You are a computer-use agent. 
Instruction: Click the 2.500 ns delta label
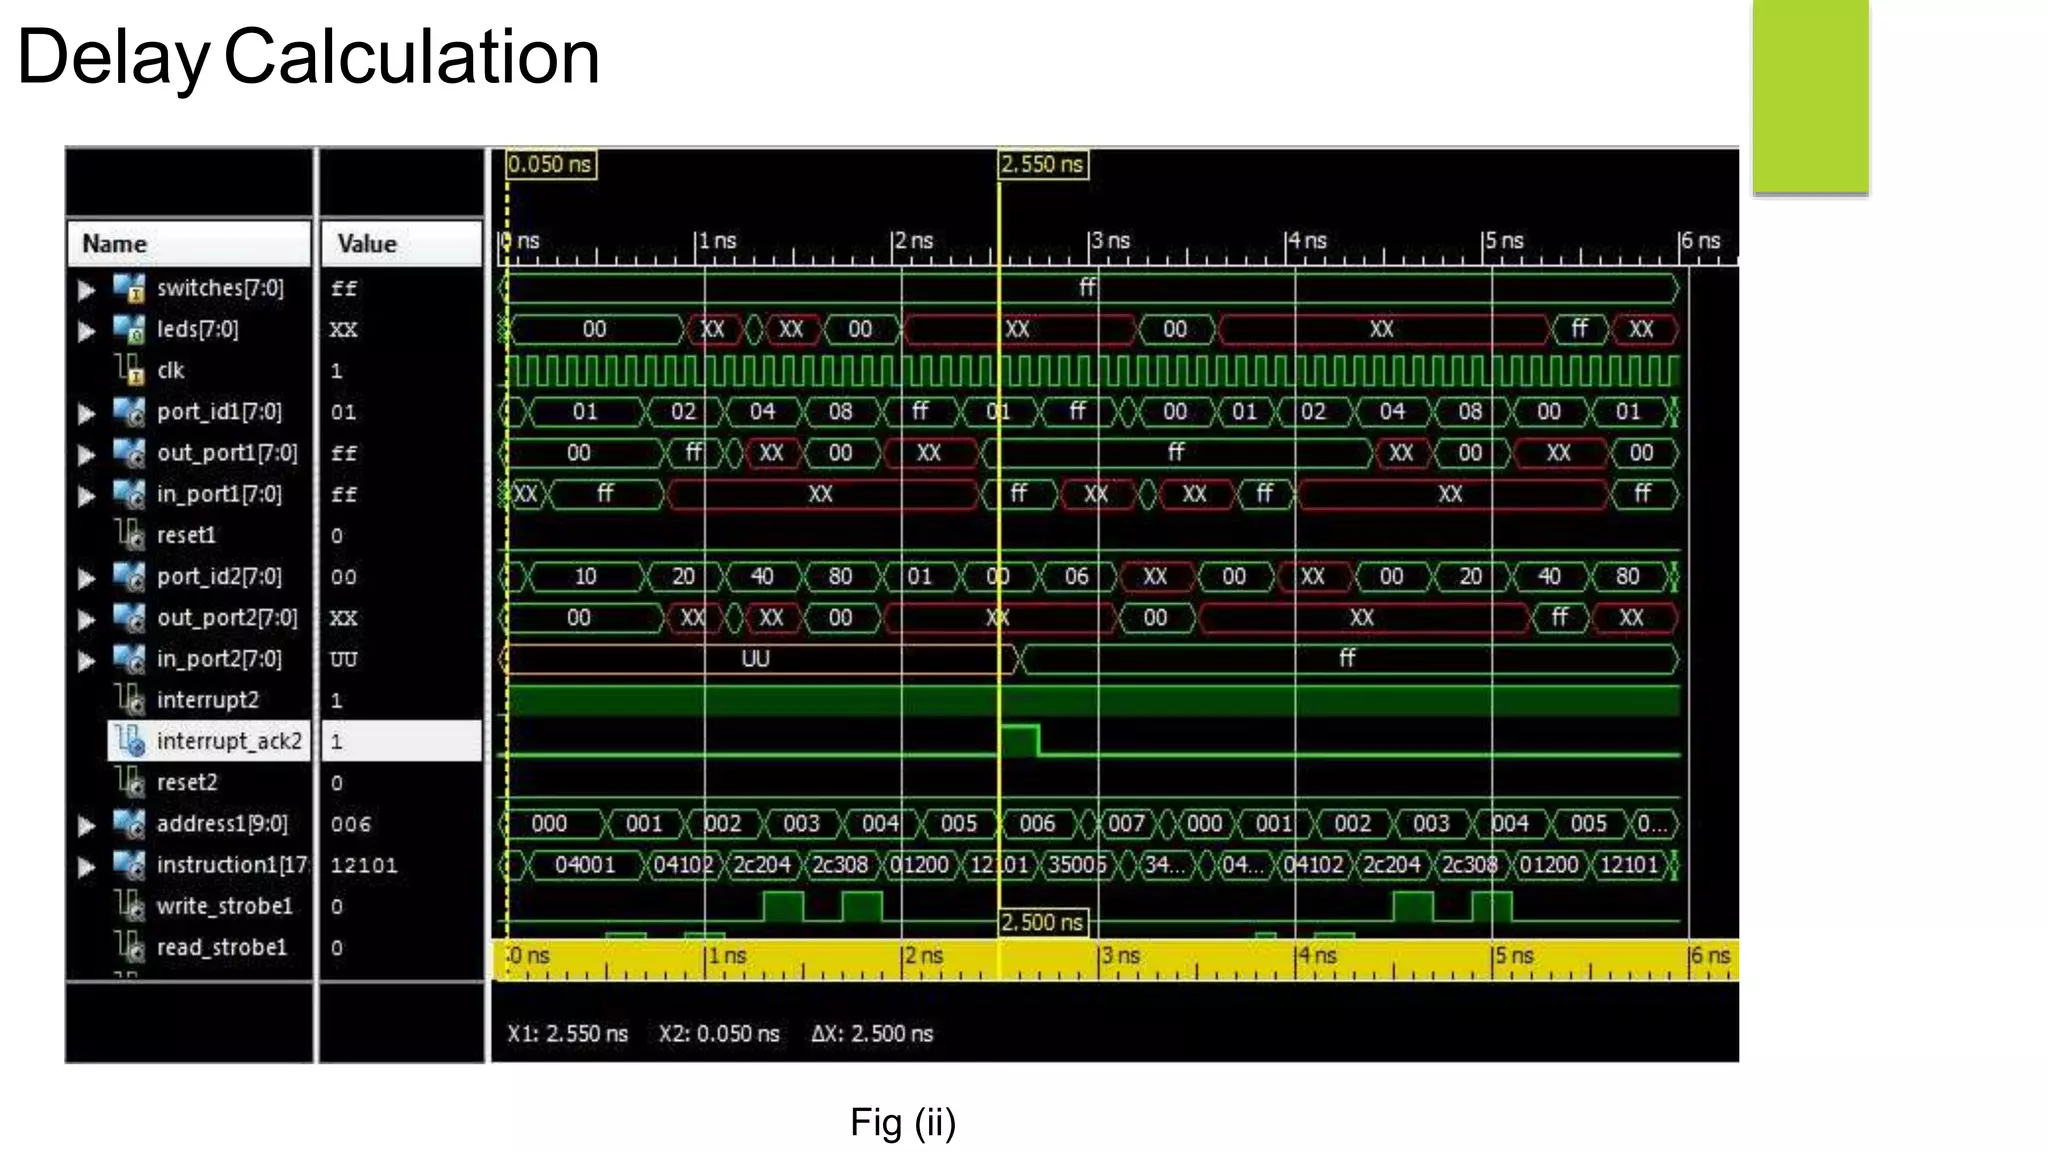pyautogui.click(x=1042, y=922)
